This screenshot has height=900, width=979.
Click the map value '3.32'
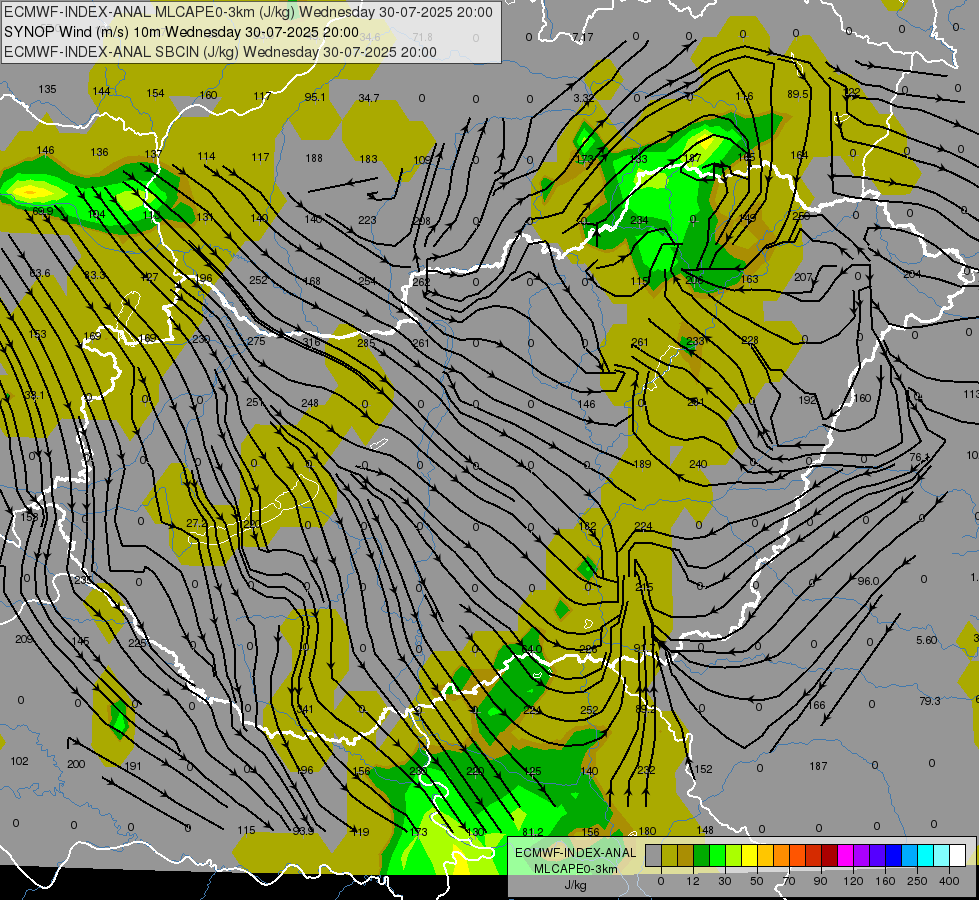[x=583, y=98]
